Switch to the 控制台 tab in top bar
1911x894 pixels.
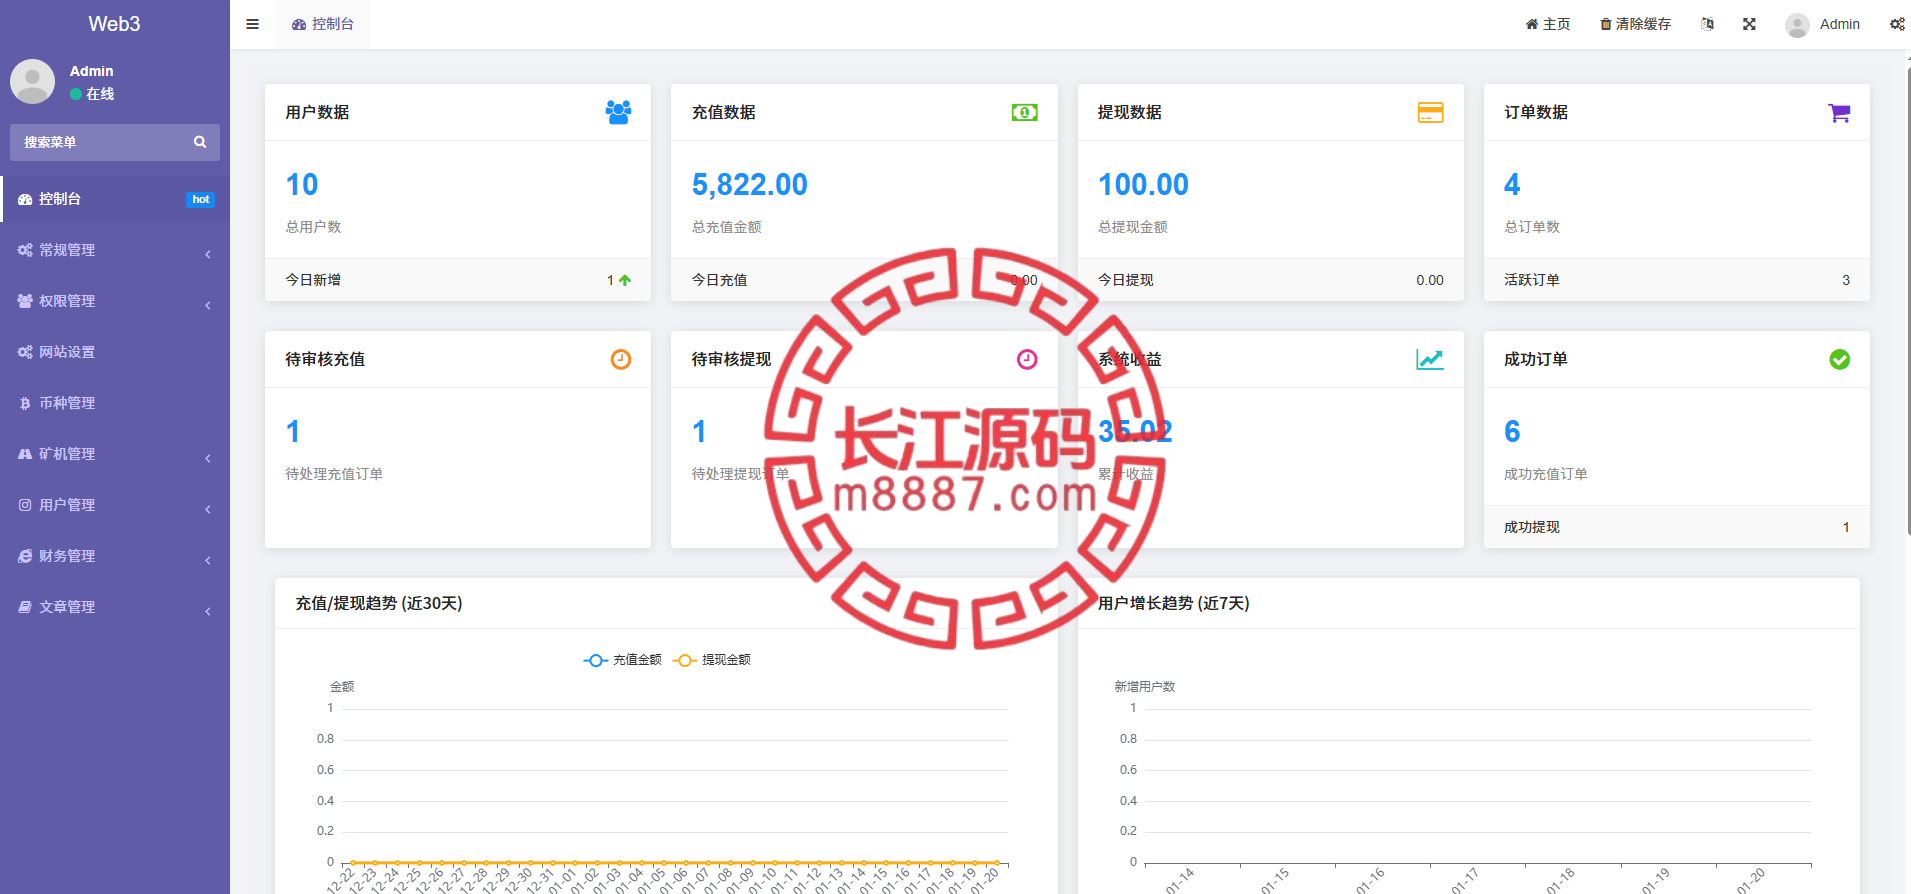point(323,24)
